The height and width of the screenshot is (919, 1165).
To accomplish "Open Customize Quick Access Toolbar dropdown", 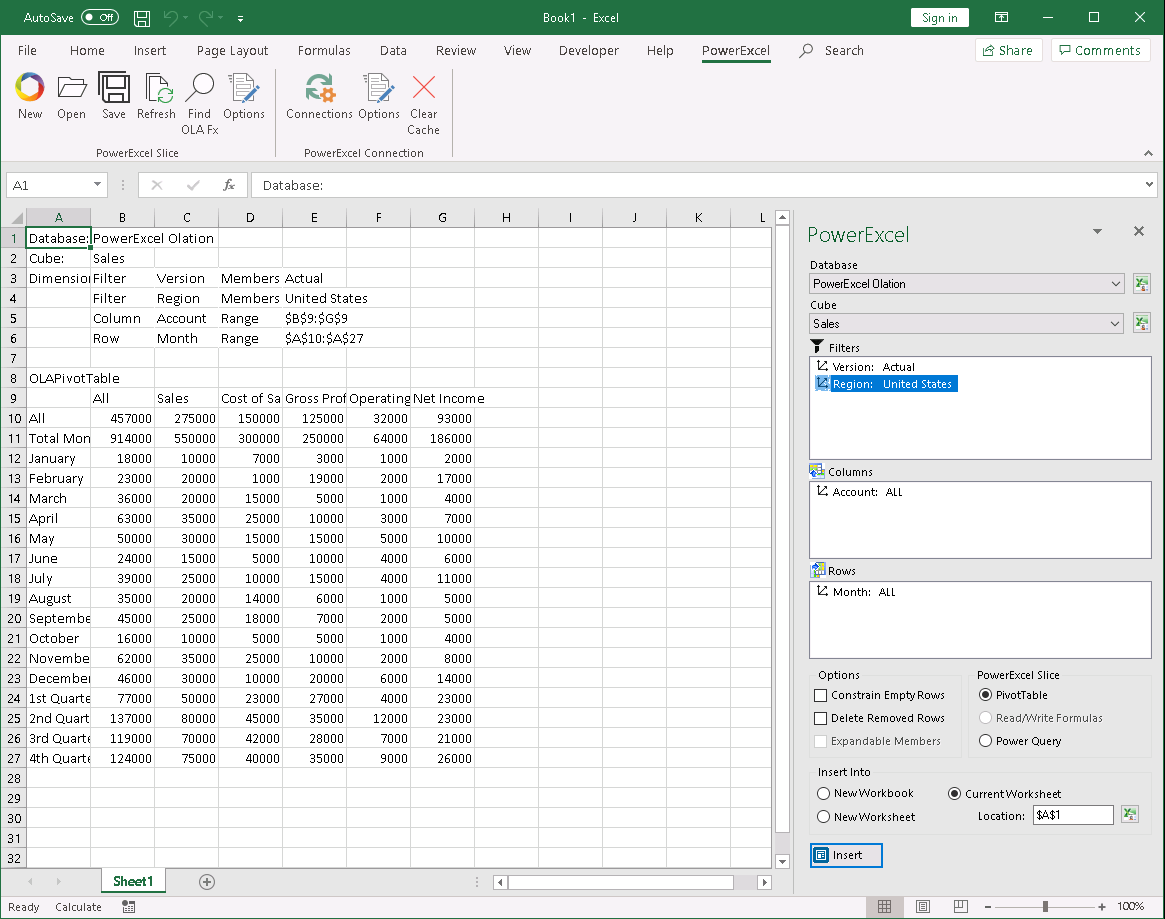I will point(241,18).
